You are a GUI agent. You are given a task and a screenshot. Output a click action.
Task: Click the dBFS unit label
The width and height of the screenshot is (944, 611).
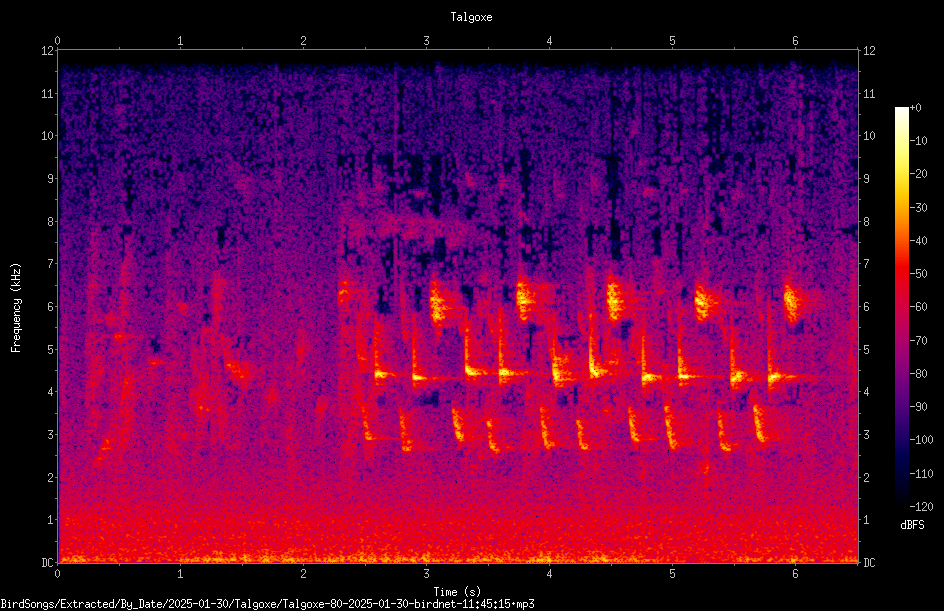912,525
